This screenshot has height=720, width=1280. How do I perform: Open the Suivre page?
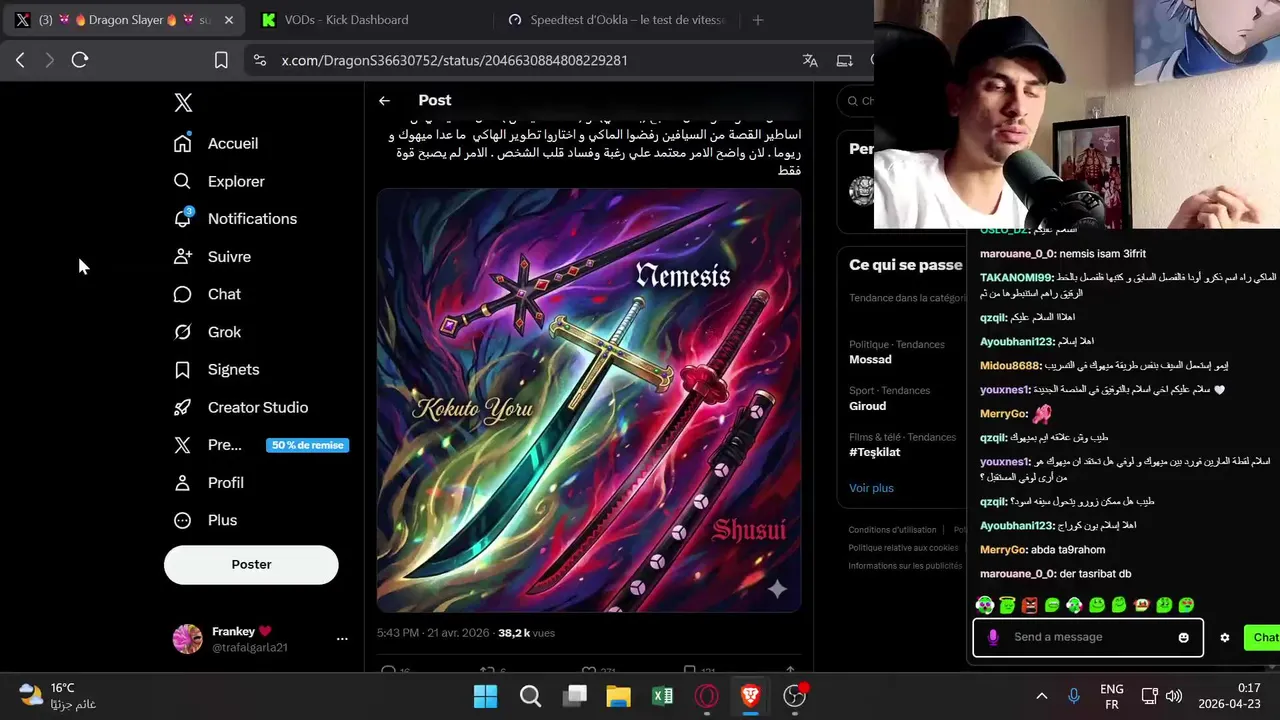tap(212, 256)
